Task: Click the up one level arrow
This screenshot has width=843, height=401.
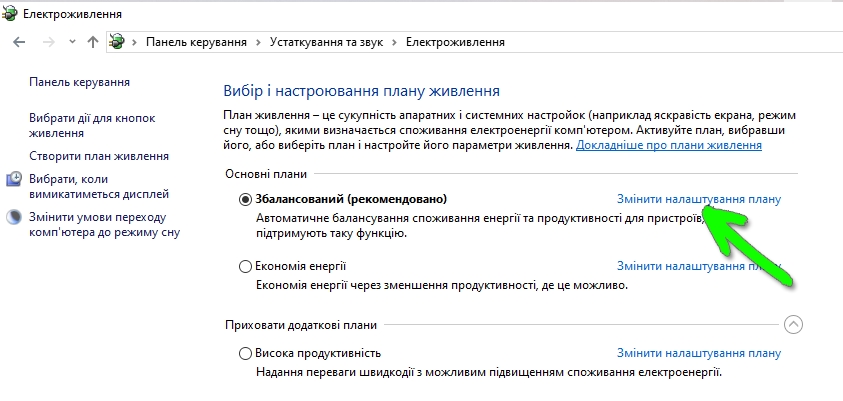Action: pos(93,42)
